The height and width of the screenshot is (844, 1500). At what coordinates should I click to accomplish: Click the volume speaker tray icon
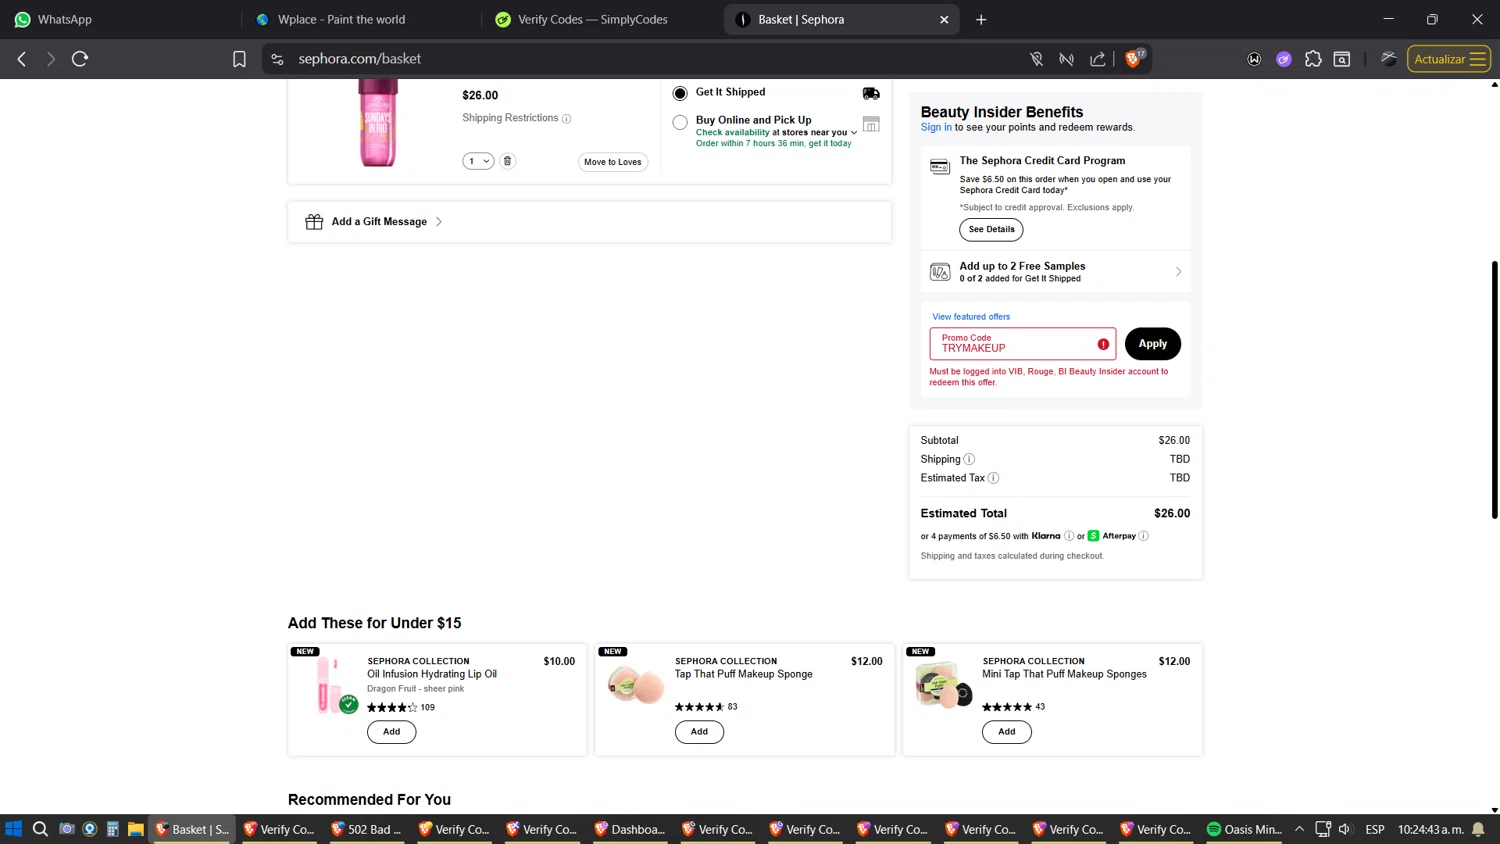point(1345,829)
